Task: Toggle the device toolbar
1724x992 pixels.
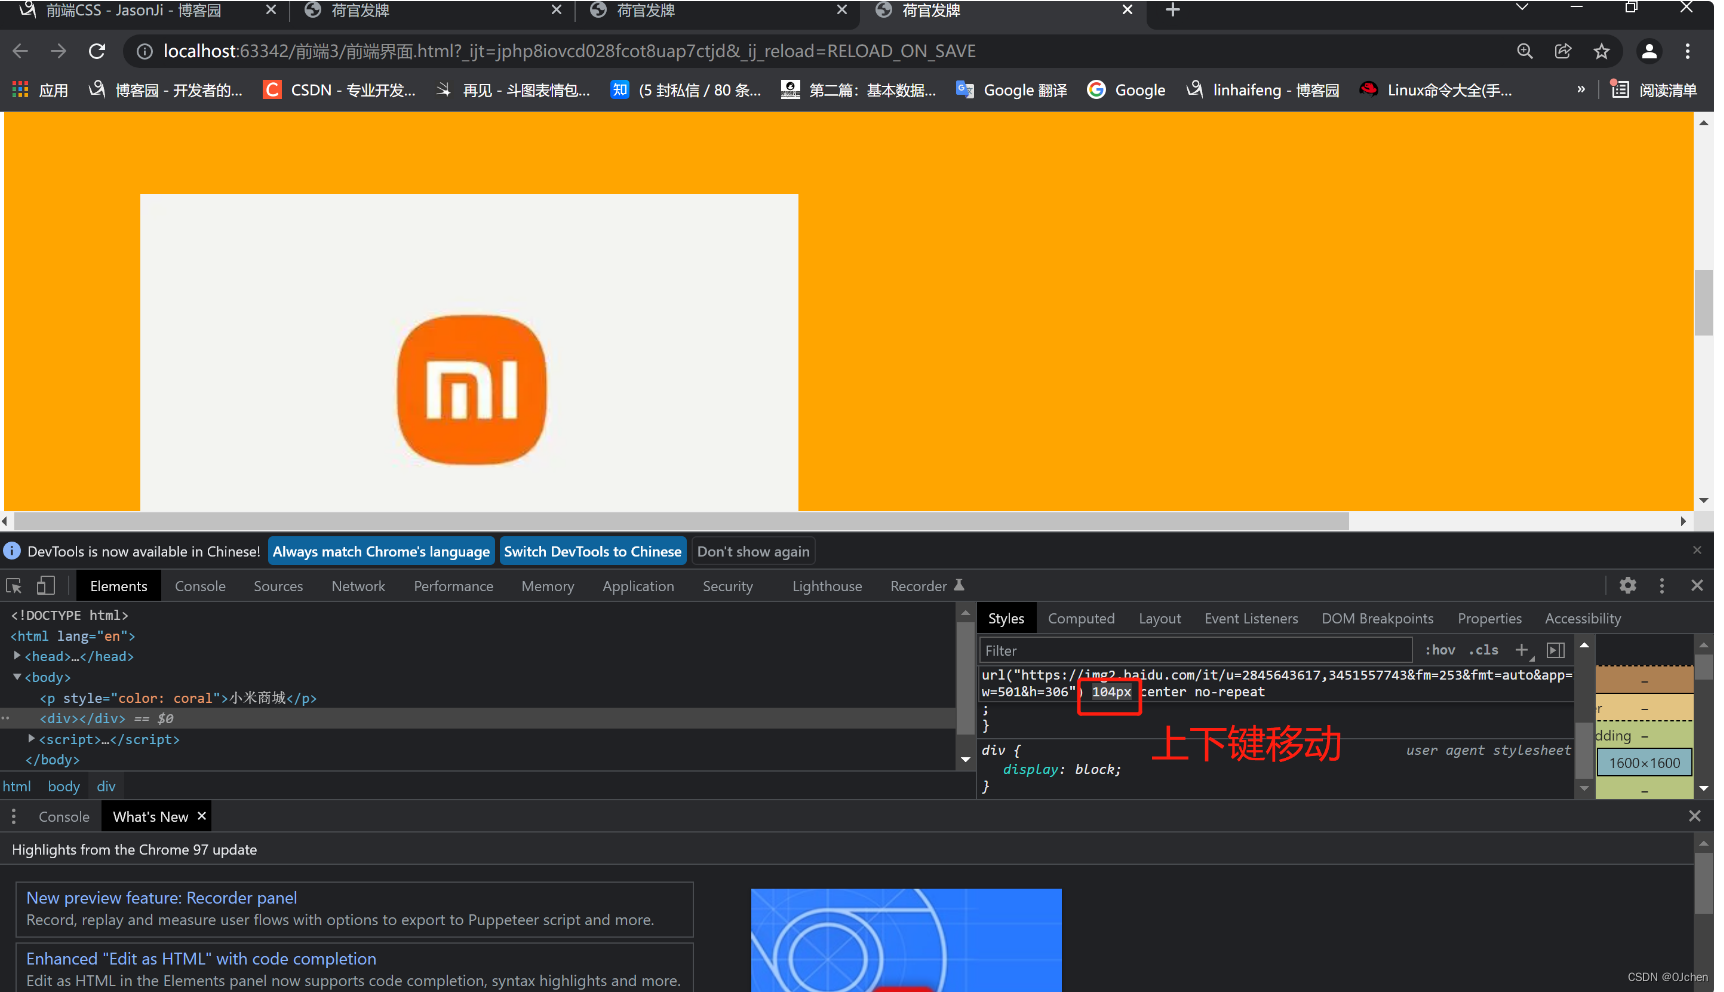Action: click(45, 586)
